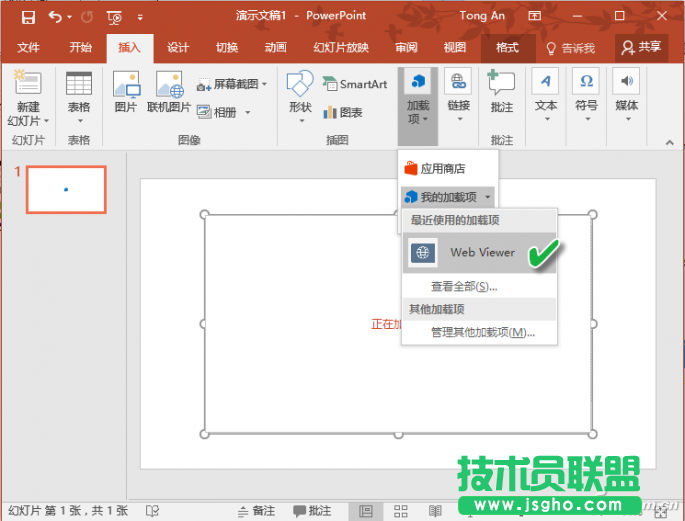Open the 链接 links dropdown
Screen dimensions: 685x521
(459, 96)
